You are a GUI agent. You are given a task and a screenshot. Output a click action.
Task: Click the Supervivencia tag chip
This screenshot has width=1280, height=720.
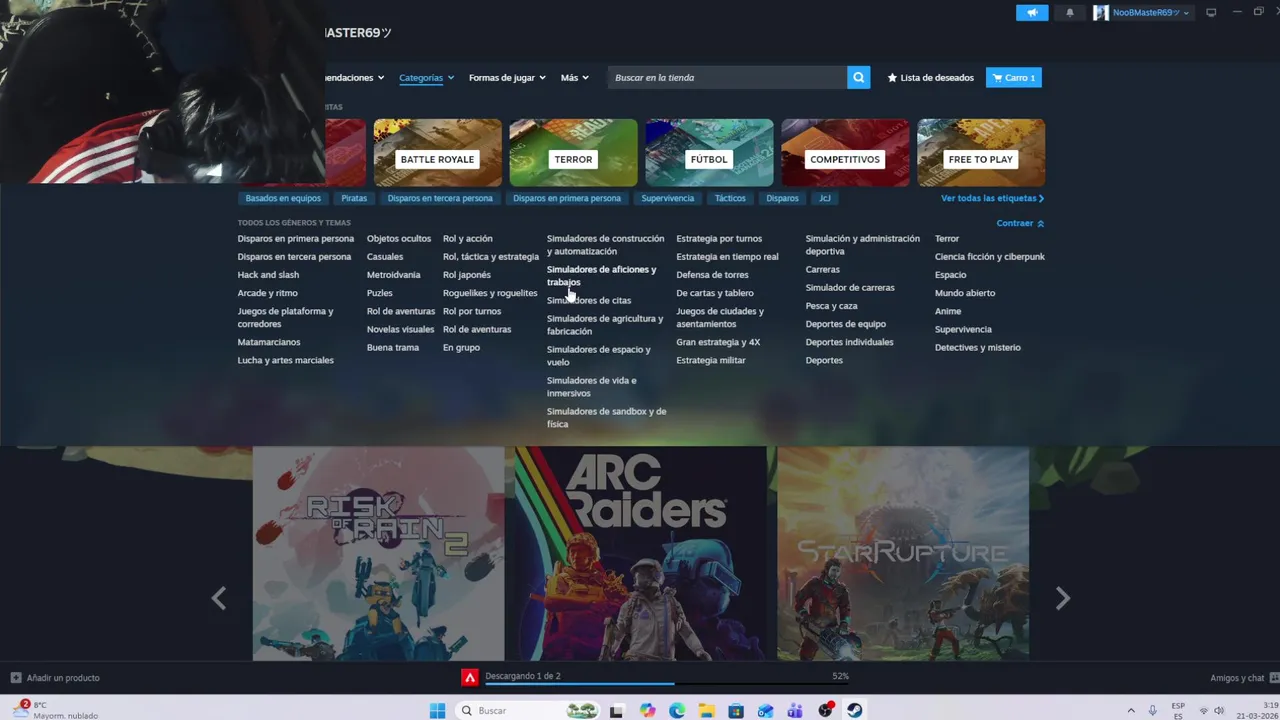(667, 198)
